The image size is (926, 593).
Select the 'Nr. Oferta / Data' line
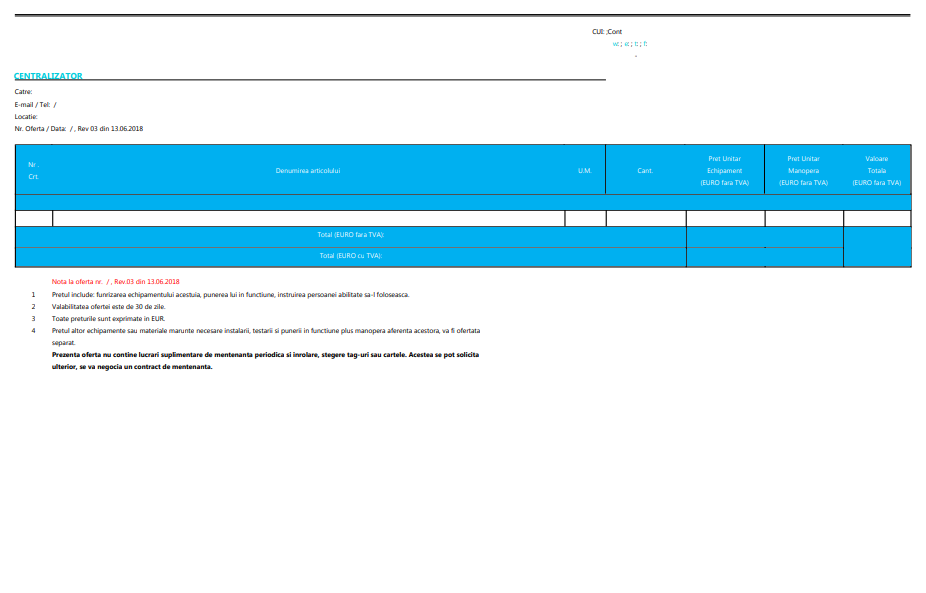click(78, 128)
